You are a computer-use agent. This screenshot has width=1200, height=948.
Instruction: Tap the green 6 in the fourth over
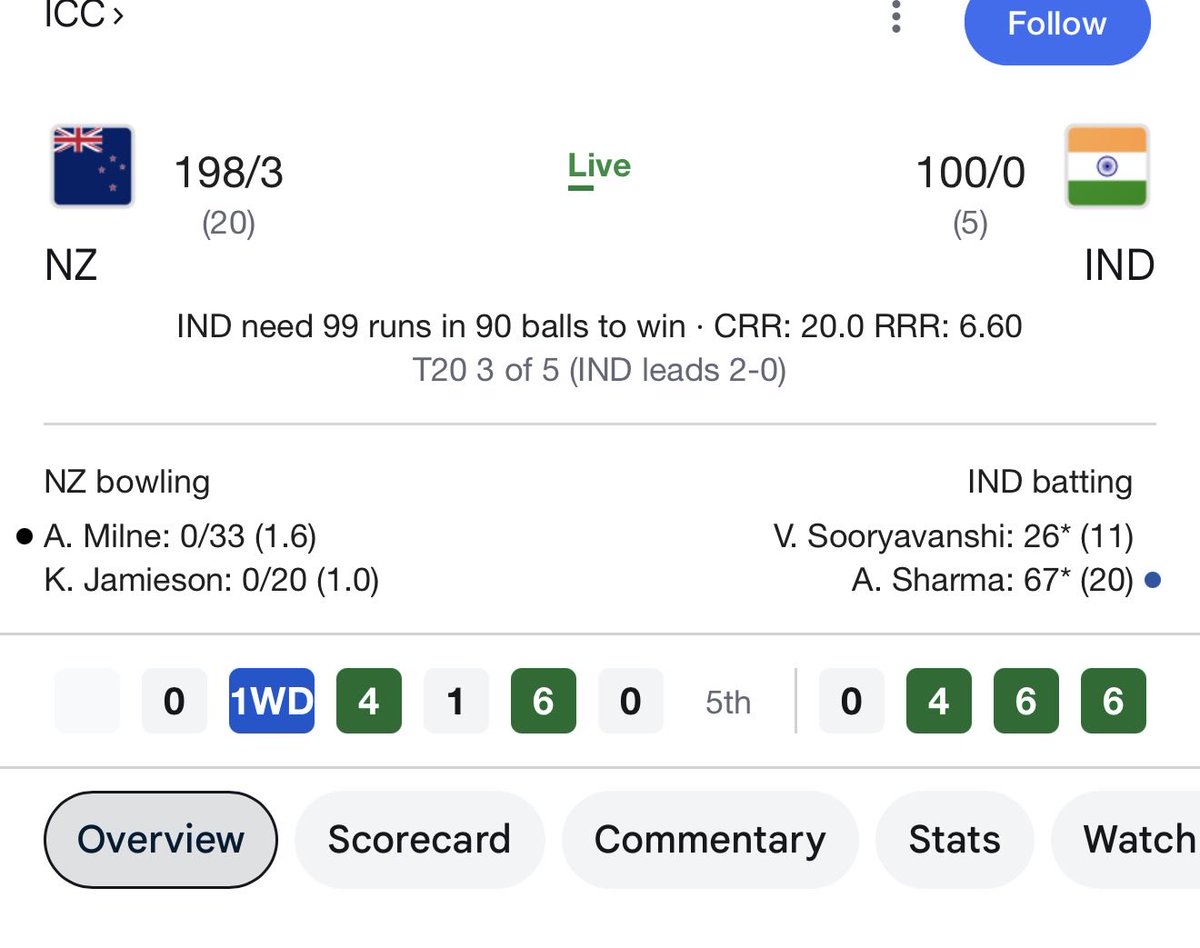coord(543,701)
